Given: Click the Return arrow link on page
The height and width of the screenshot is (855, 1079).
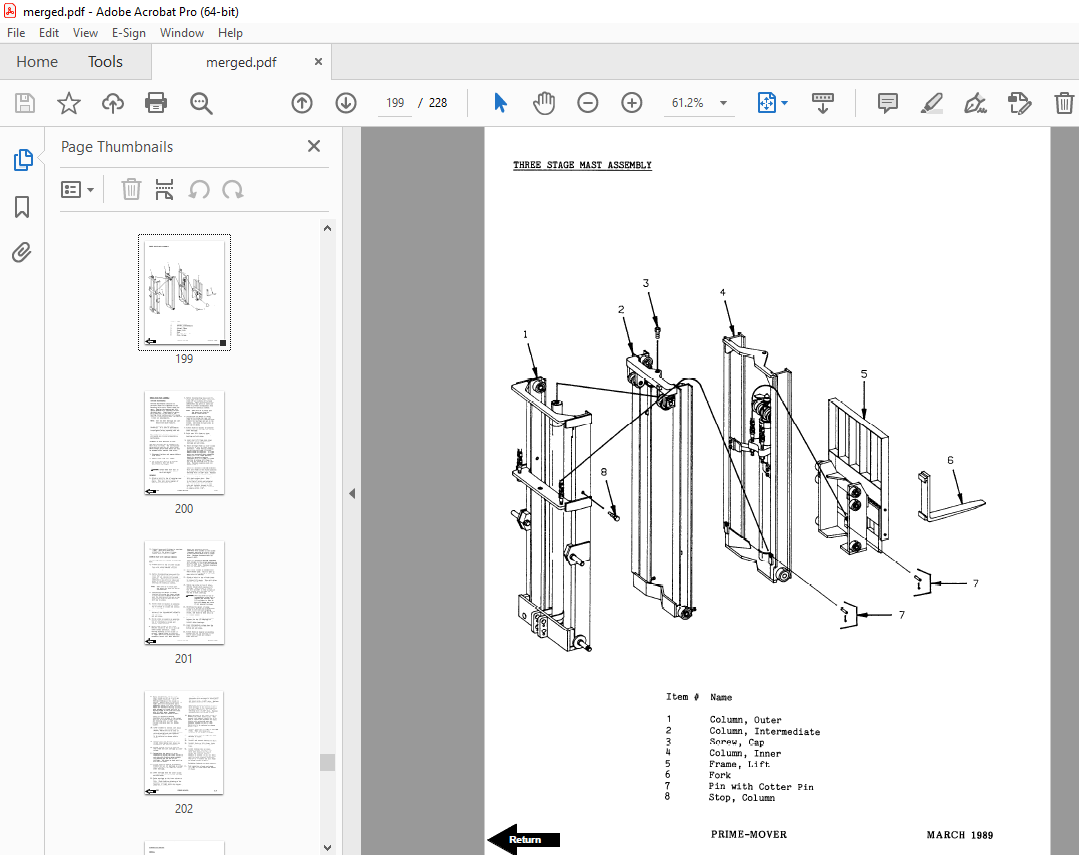Looking at the screenshot, I should (x=524, y=839).
